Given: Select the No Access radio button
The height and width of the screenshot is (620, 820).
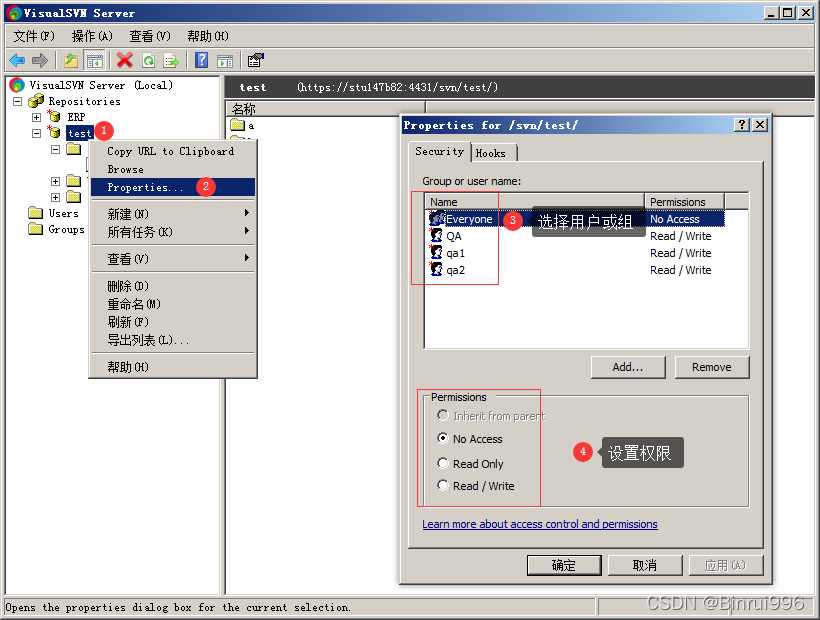Looking at the screenshot, I should pyautogui.click(x=443, y=438).
